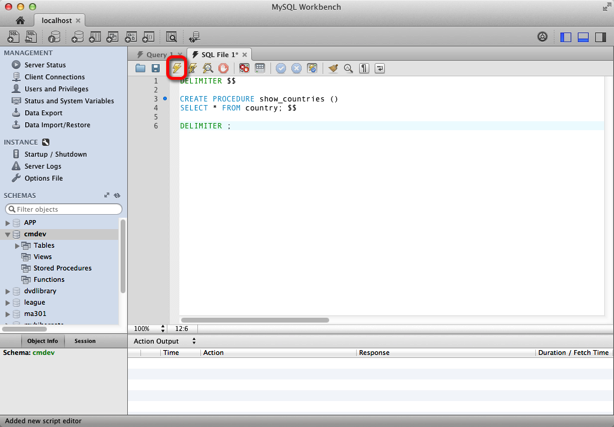Click the execute script lightning bolt icon
Viewport: 614px width, 427px height.
pyautogui.click(x=176, y=68)
